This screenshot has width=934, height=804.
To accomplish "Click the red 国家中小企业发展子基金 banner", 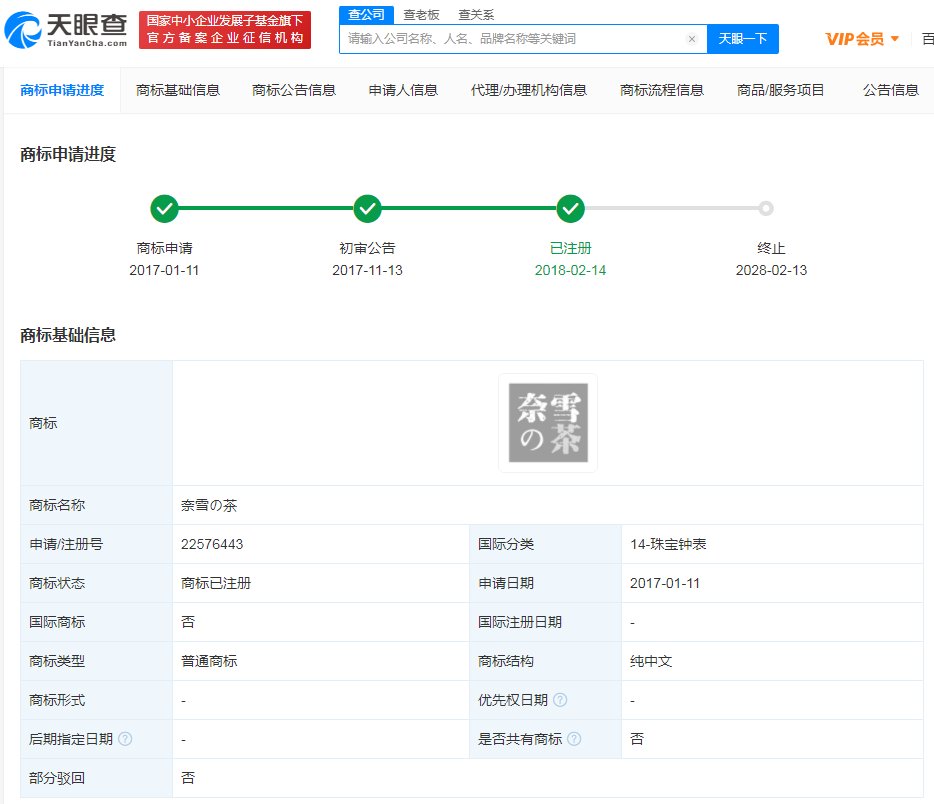I will pos(225,30).
